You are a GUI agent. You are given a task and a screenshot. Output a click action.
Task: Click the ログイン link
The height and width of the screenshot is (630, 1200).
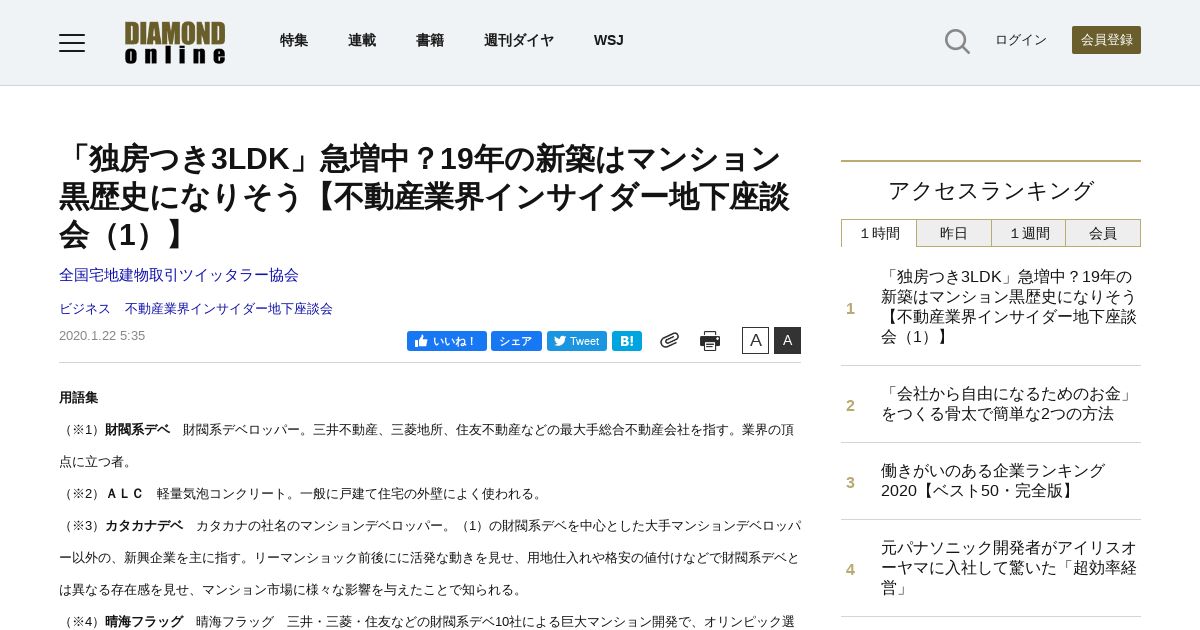tap(1021, 40)
